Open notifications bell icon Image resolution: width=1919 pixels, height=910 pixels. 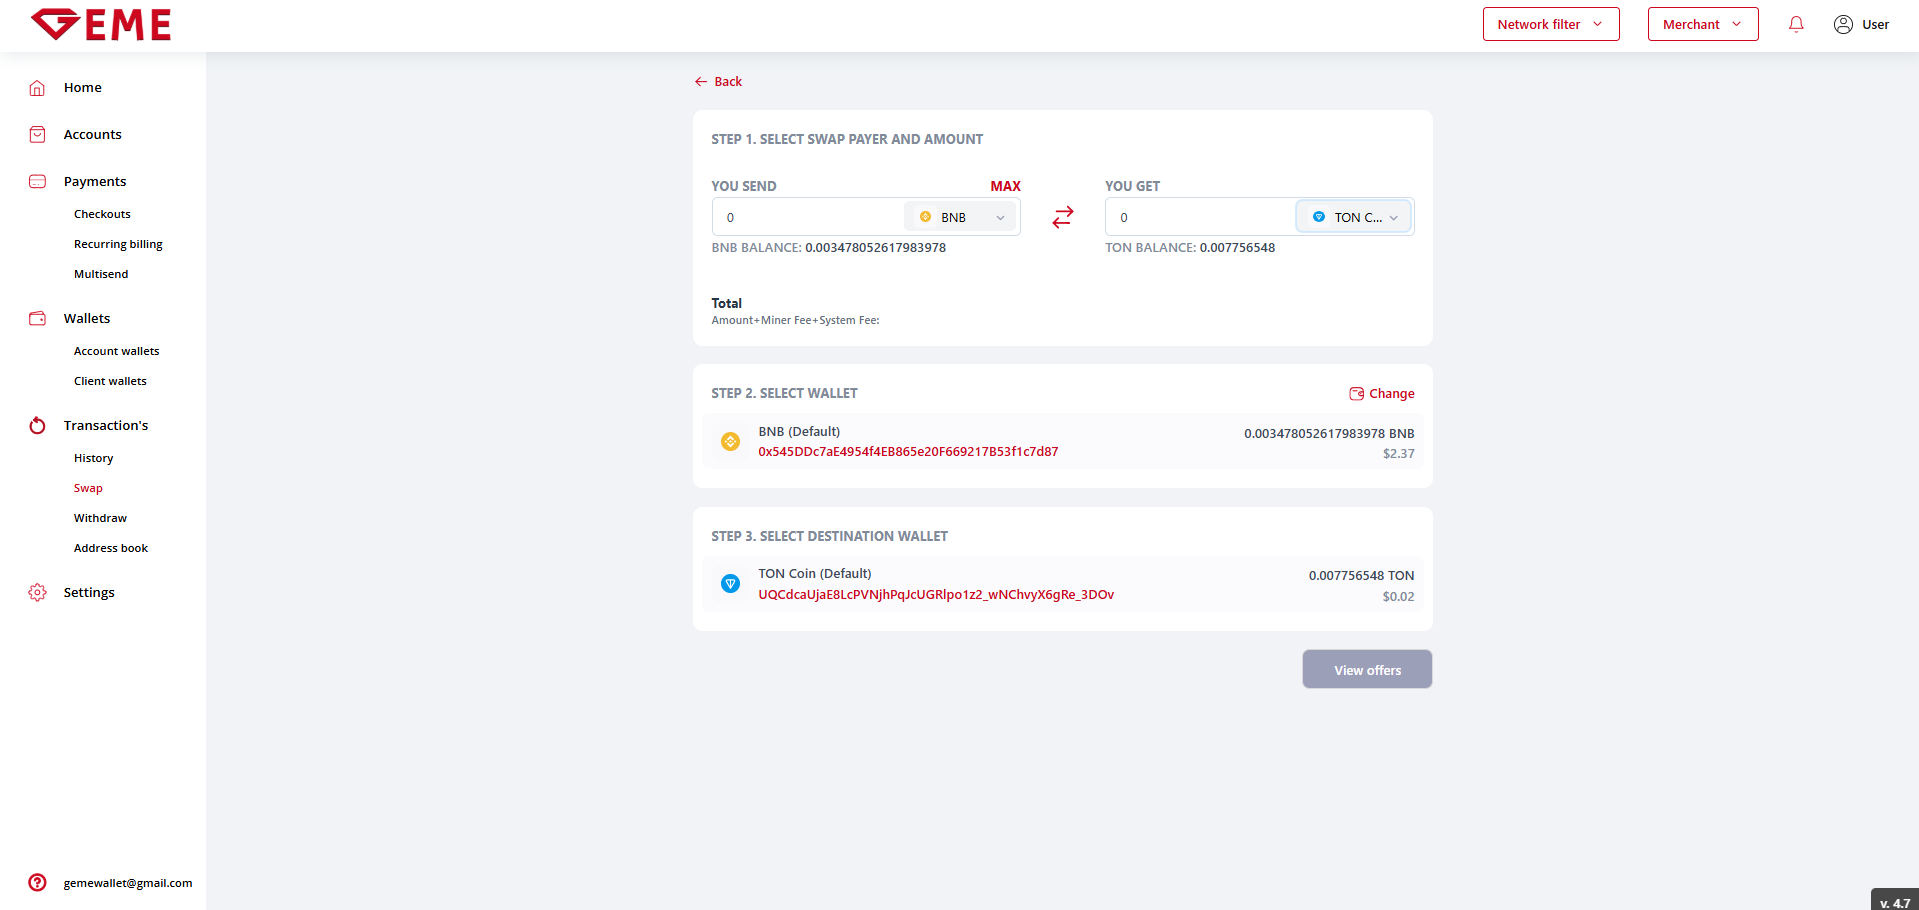click(1796, 24)
